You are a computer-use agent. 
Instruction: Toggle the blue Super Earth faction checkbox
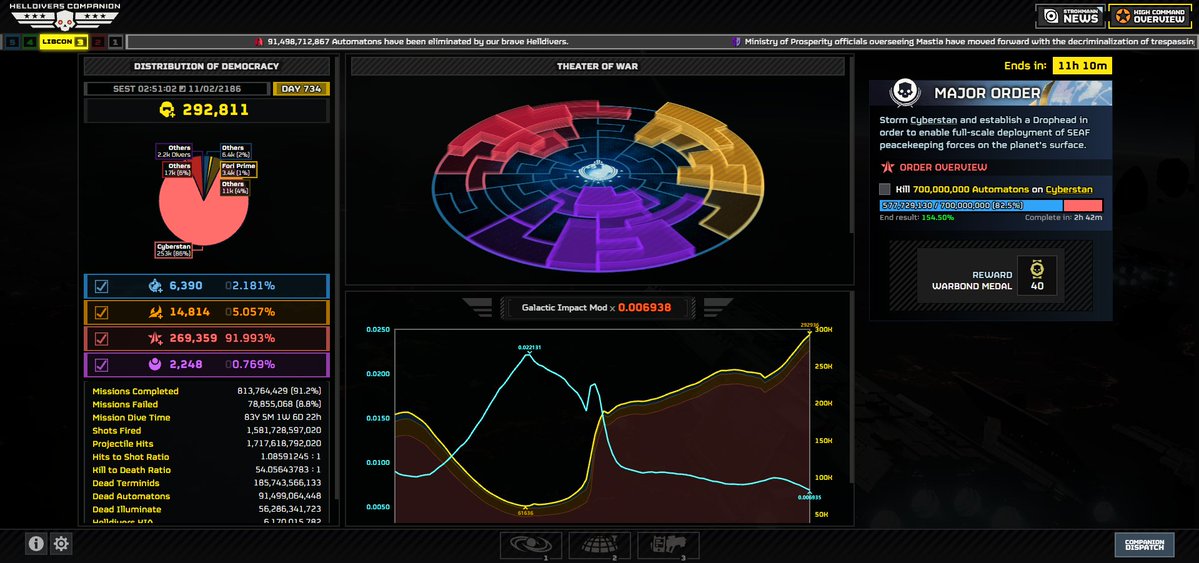(x=101, y=286)
